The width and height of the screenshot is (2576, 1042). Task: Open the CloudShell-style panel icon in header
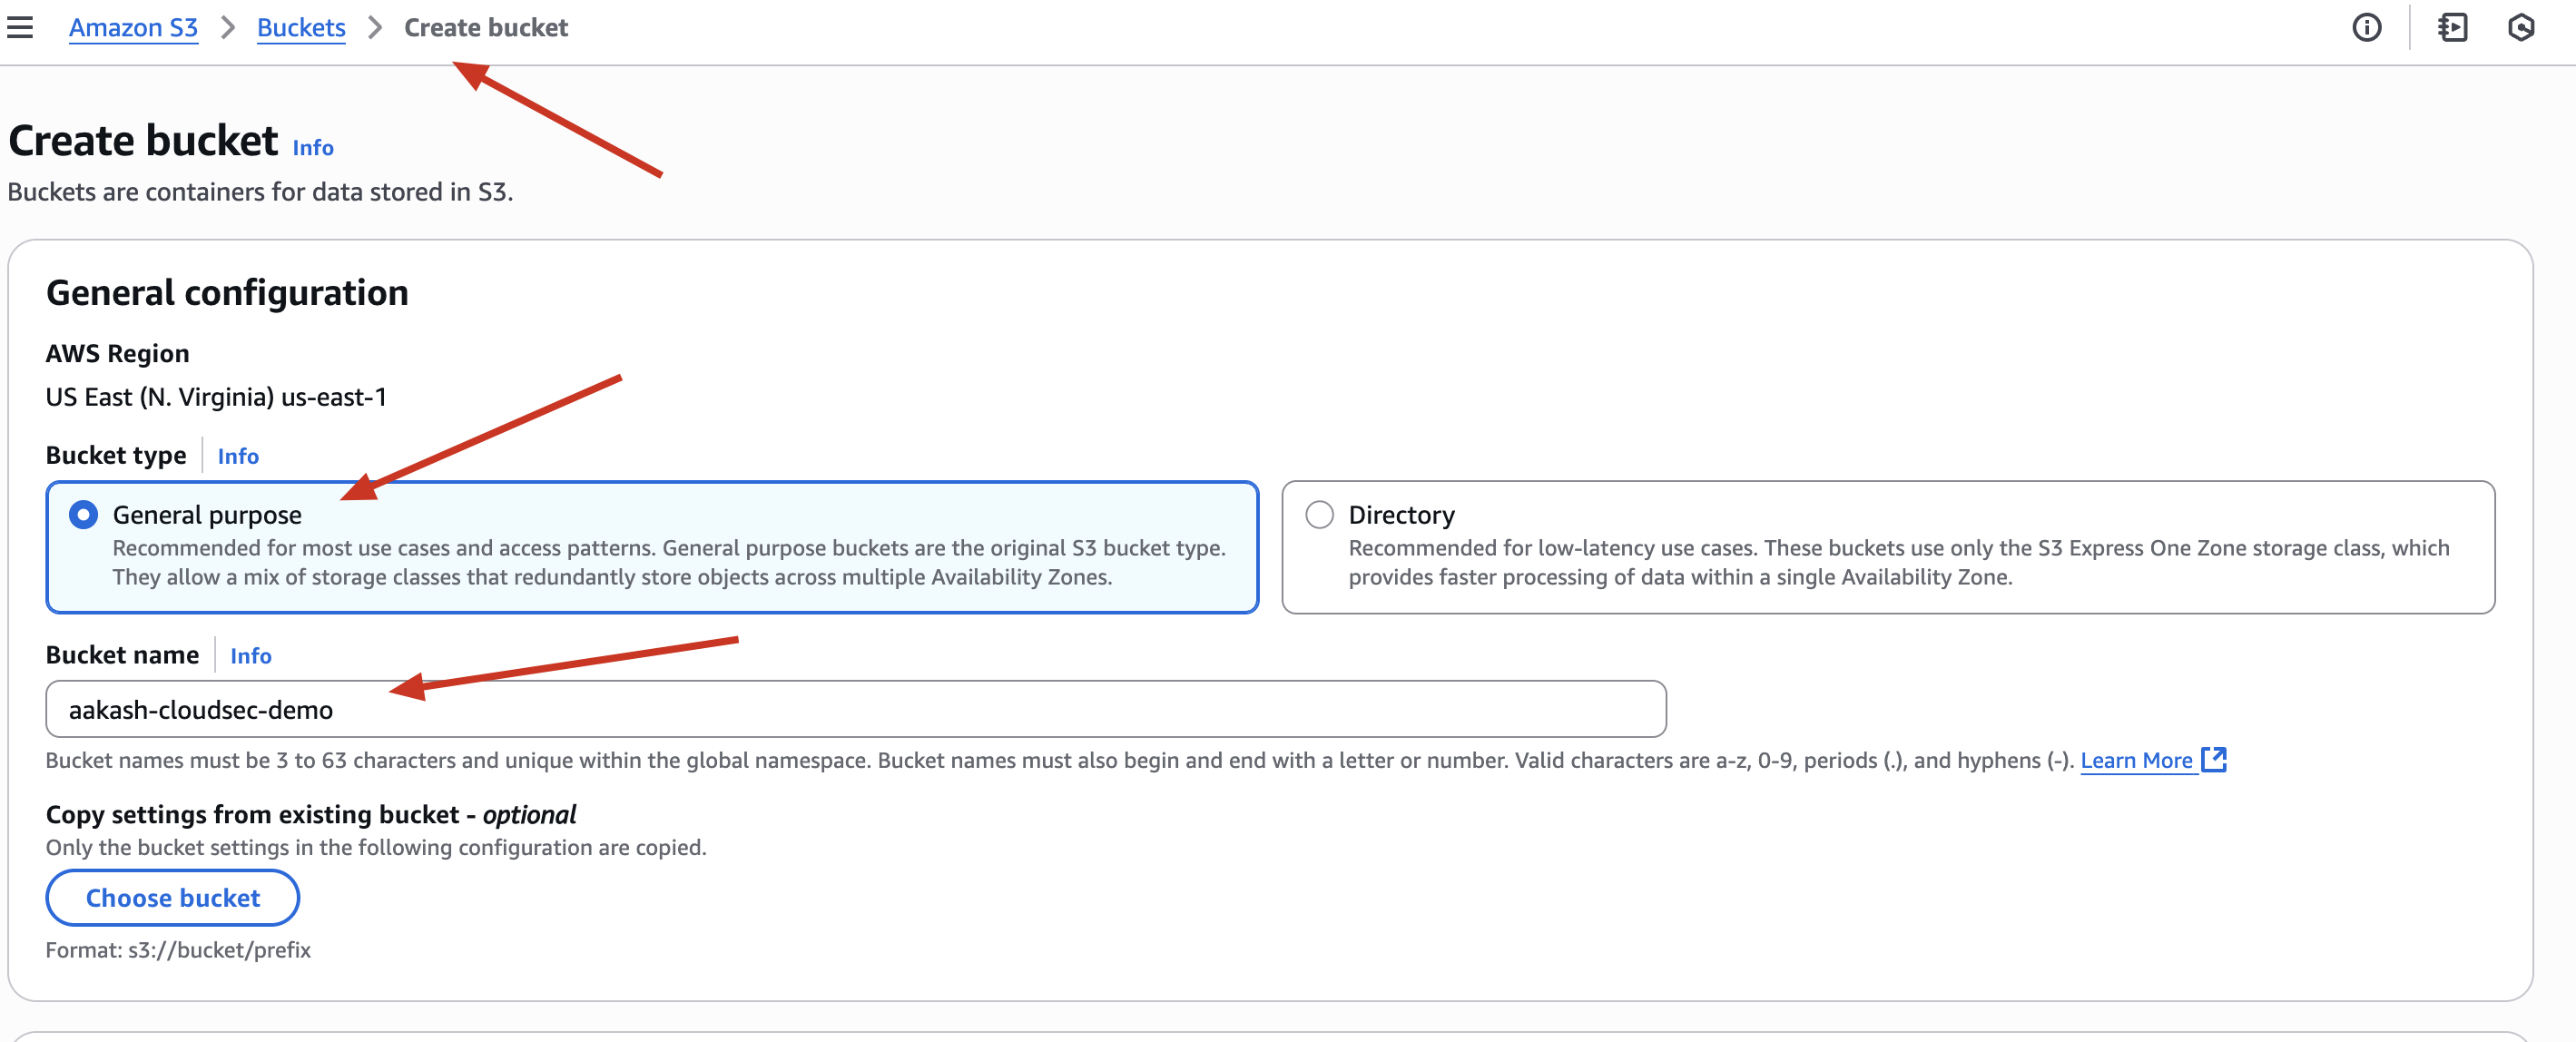(2452, 27)
